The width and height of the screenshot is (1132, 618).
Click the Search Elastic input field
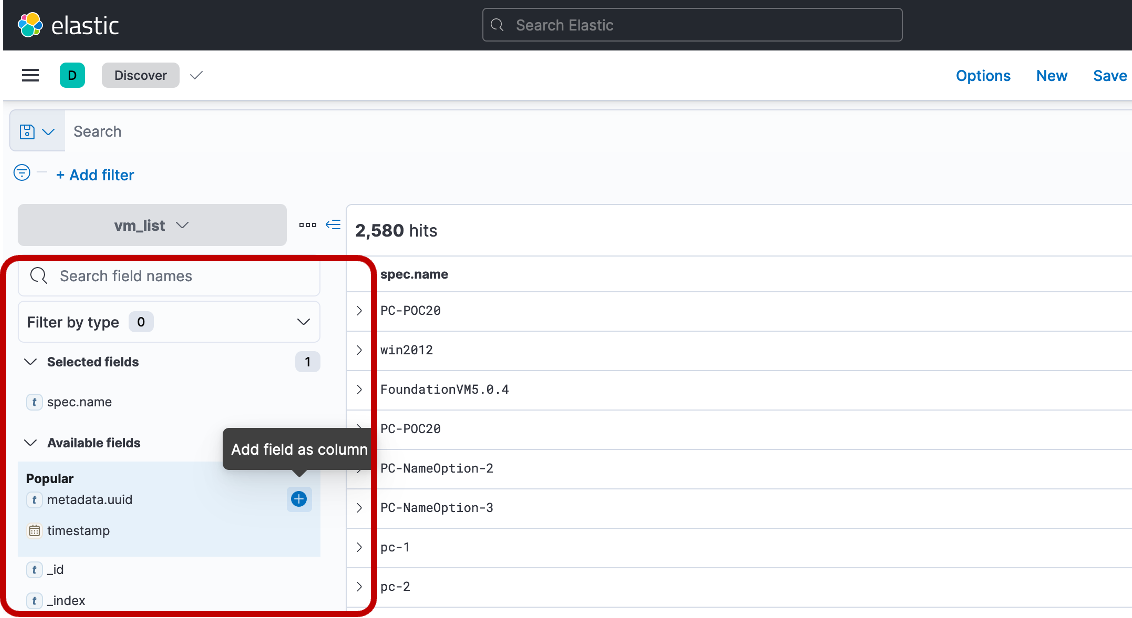click(x=692, y=25)
